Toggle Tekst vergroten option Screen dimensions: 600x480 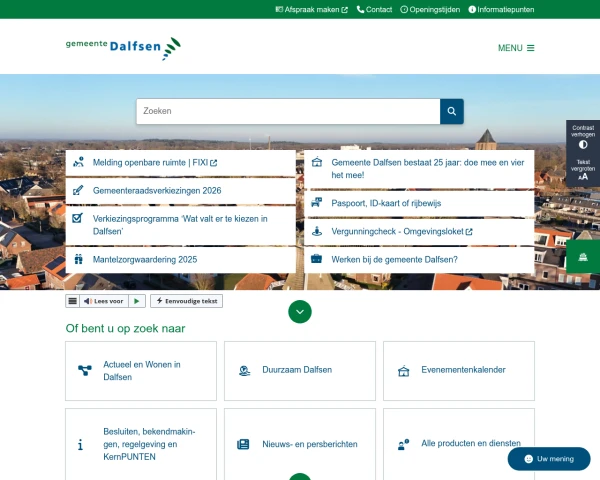pyautogui.click(x=583, y=170)
